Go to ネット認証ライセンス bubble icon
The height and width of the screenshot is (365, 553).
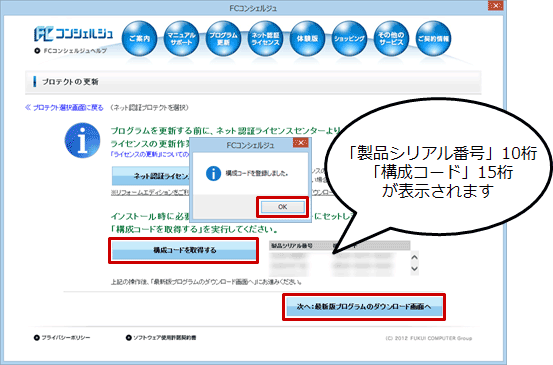265,38
